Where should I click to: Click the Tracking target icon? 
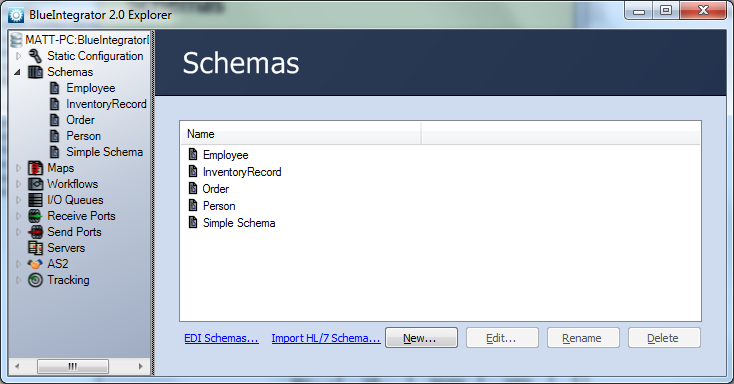click(x=35, y=280)
